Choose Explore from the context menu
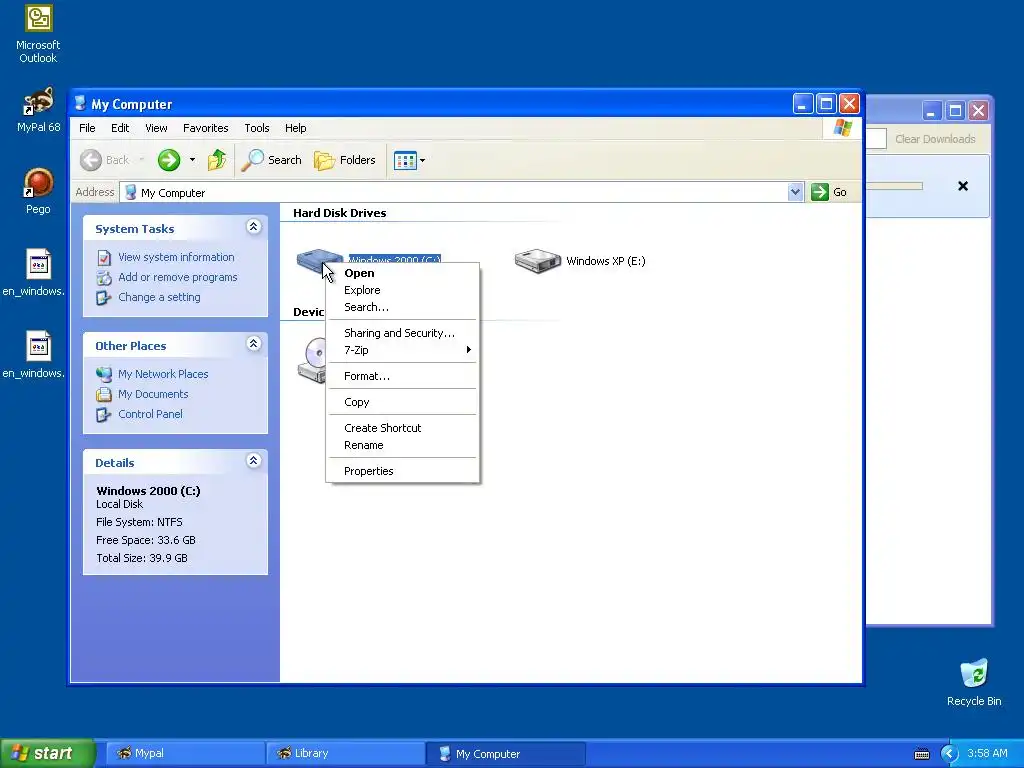1024x768 pixels. point(402,290)
